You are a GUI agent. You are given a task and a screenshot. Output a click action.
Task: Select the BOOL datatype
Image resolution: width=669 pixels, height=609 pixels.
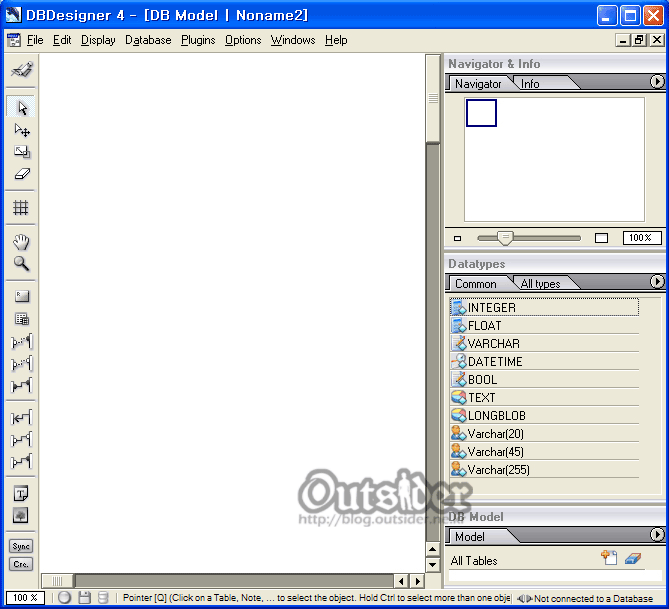(x=544, y=379)
